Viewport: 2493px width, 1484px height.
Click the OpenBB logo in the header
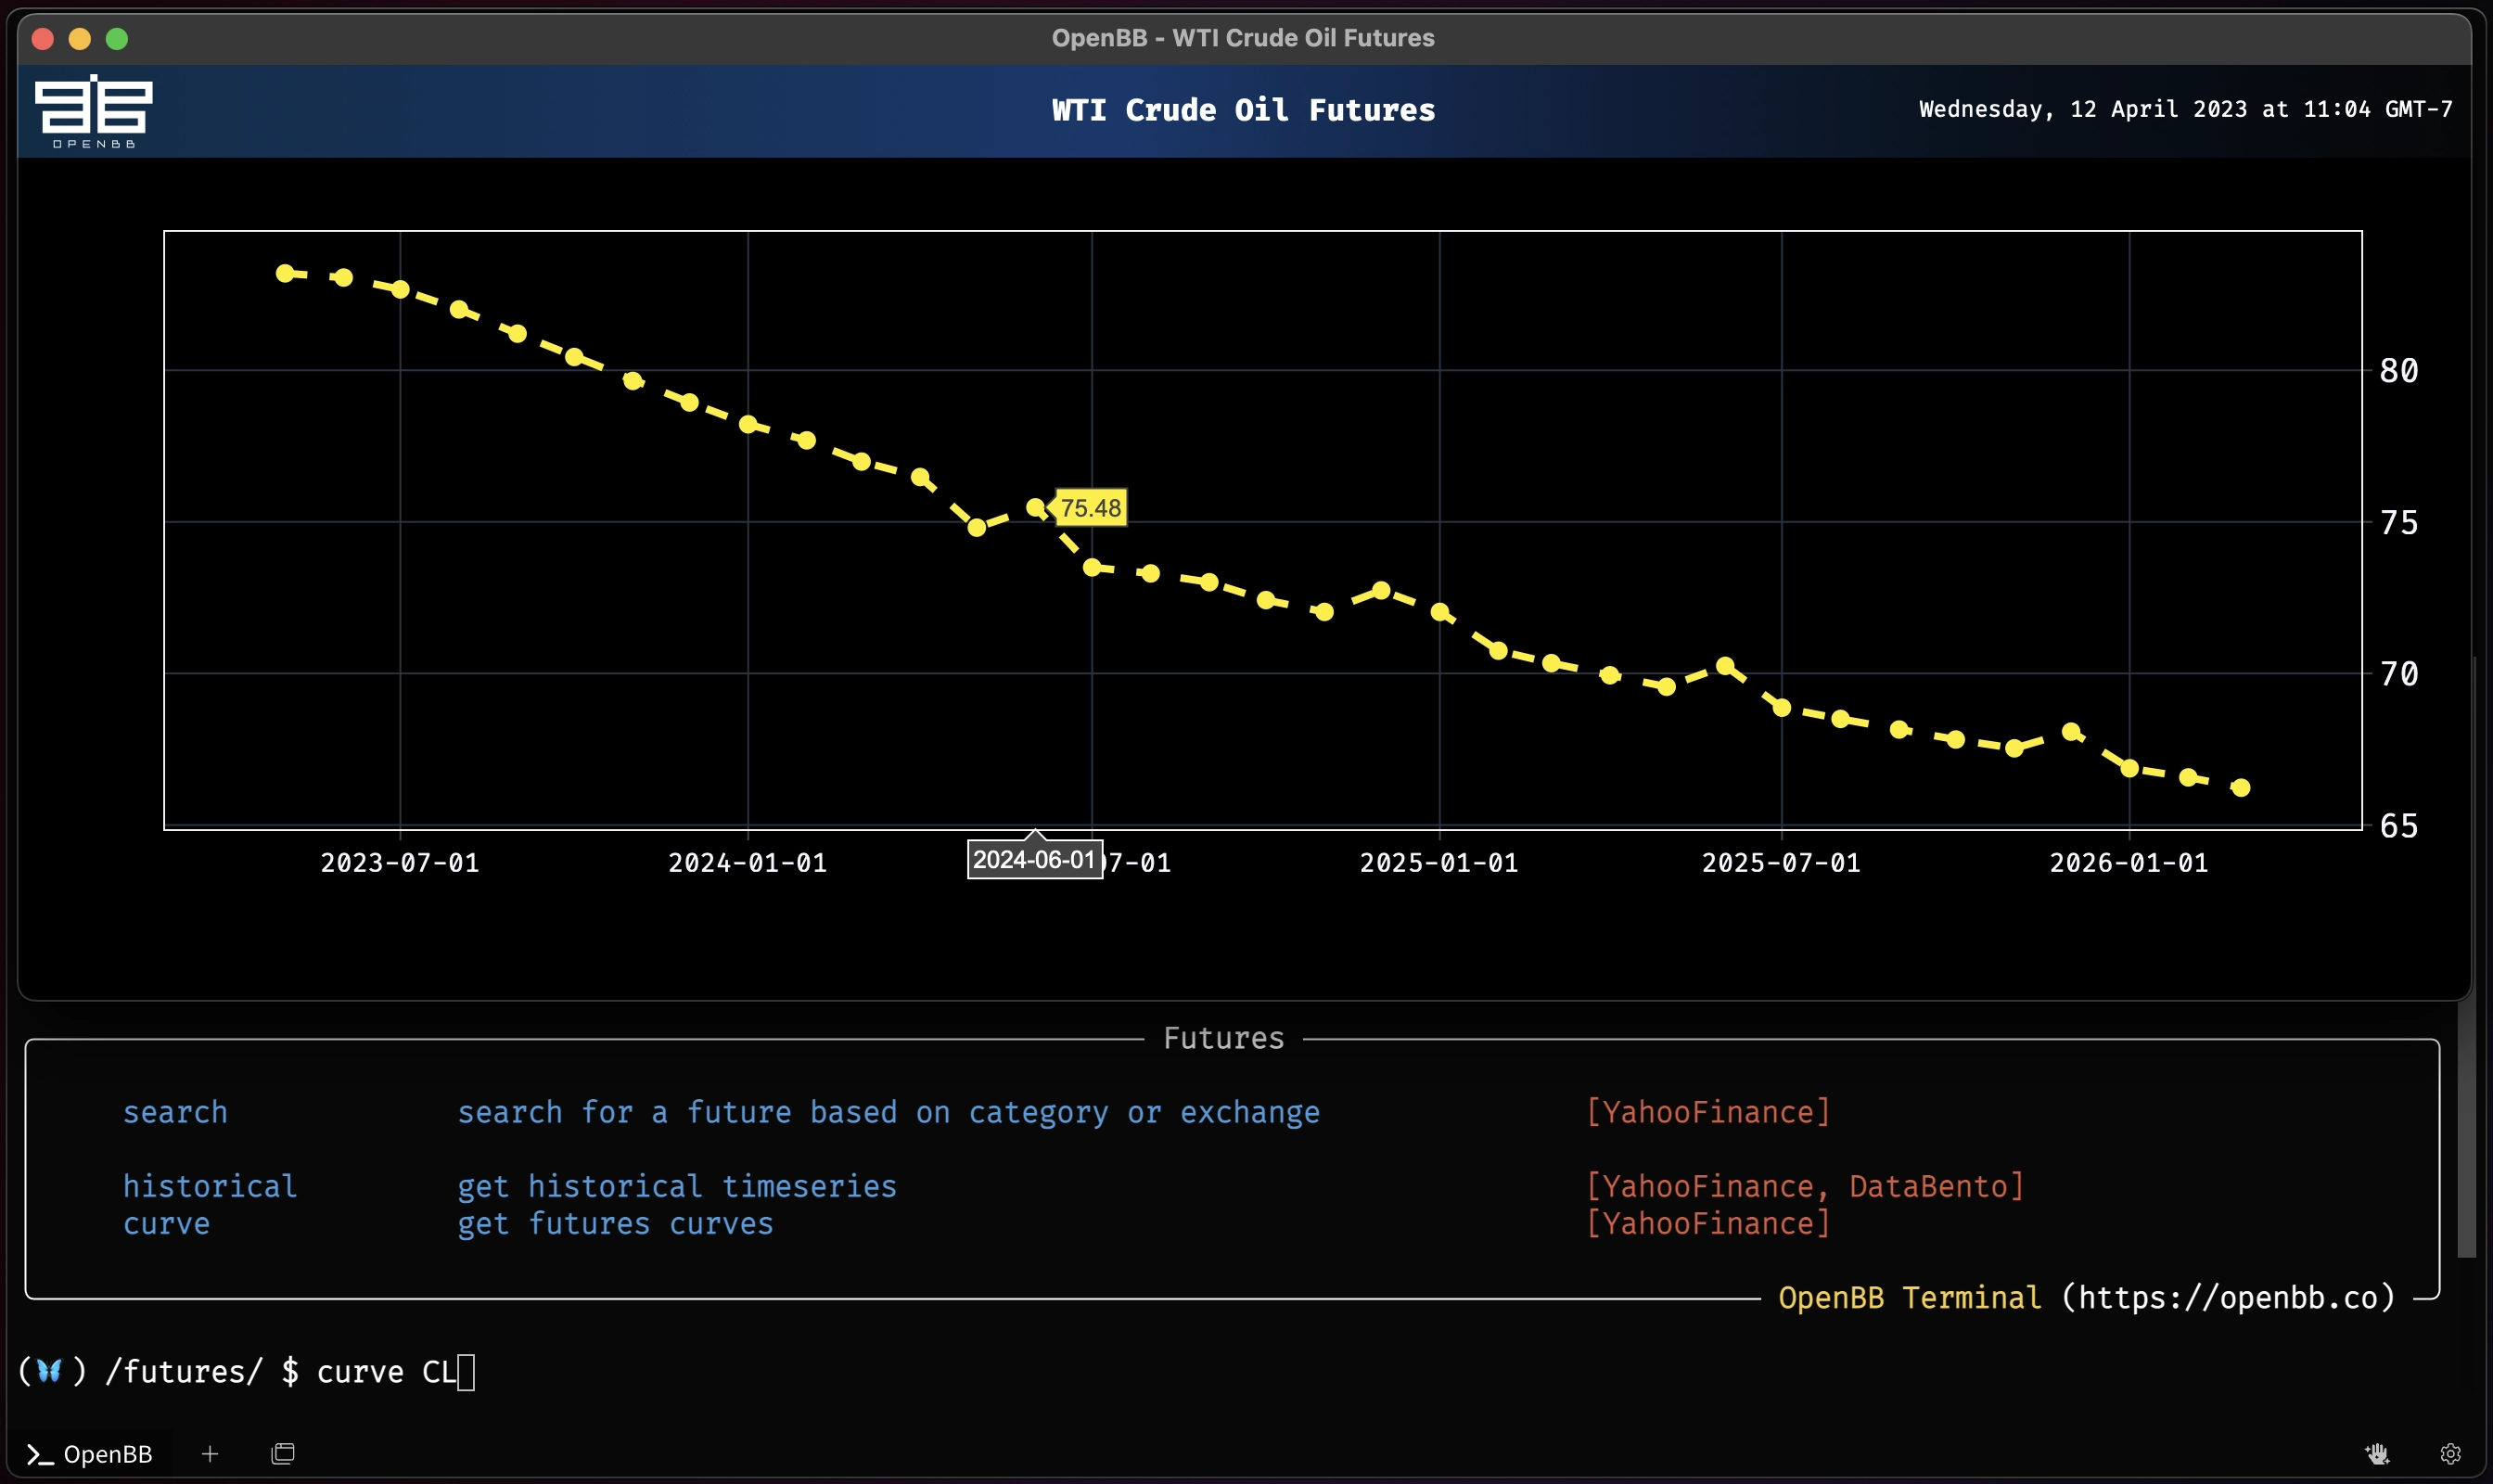93,110
